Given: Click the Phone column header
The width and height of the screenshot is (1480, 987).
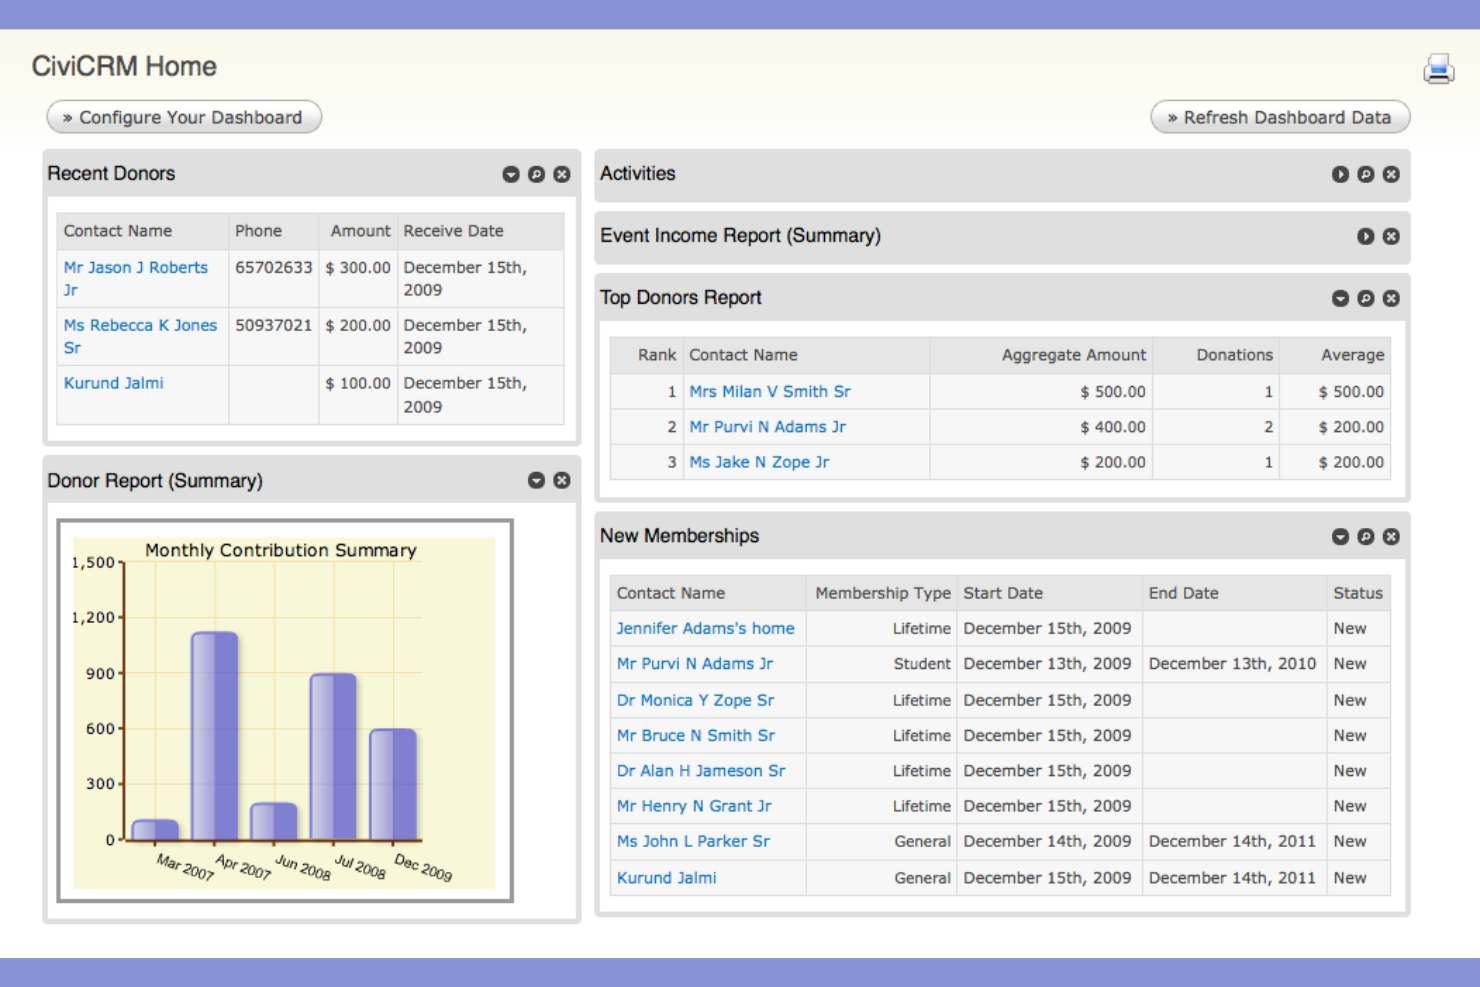Looking at the screenshot, I should (x=258, y=231).
